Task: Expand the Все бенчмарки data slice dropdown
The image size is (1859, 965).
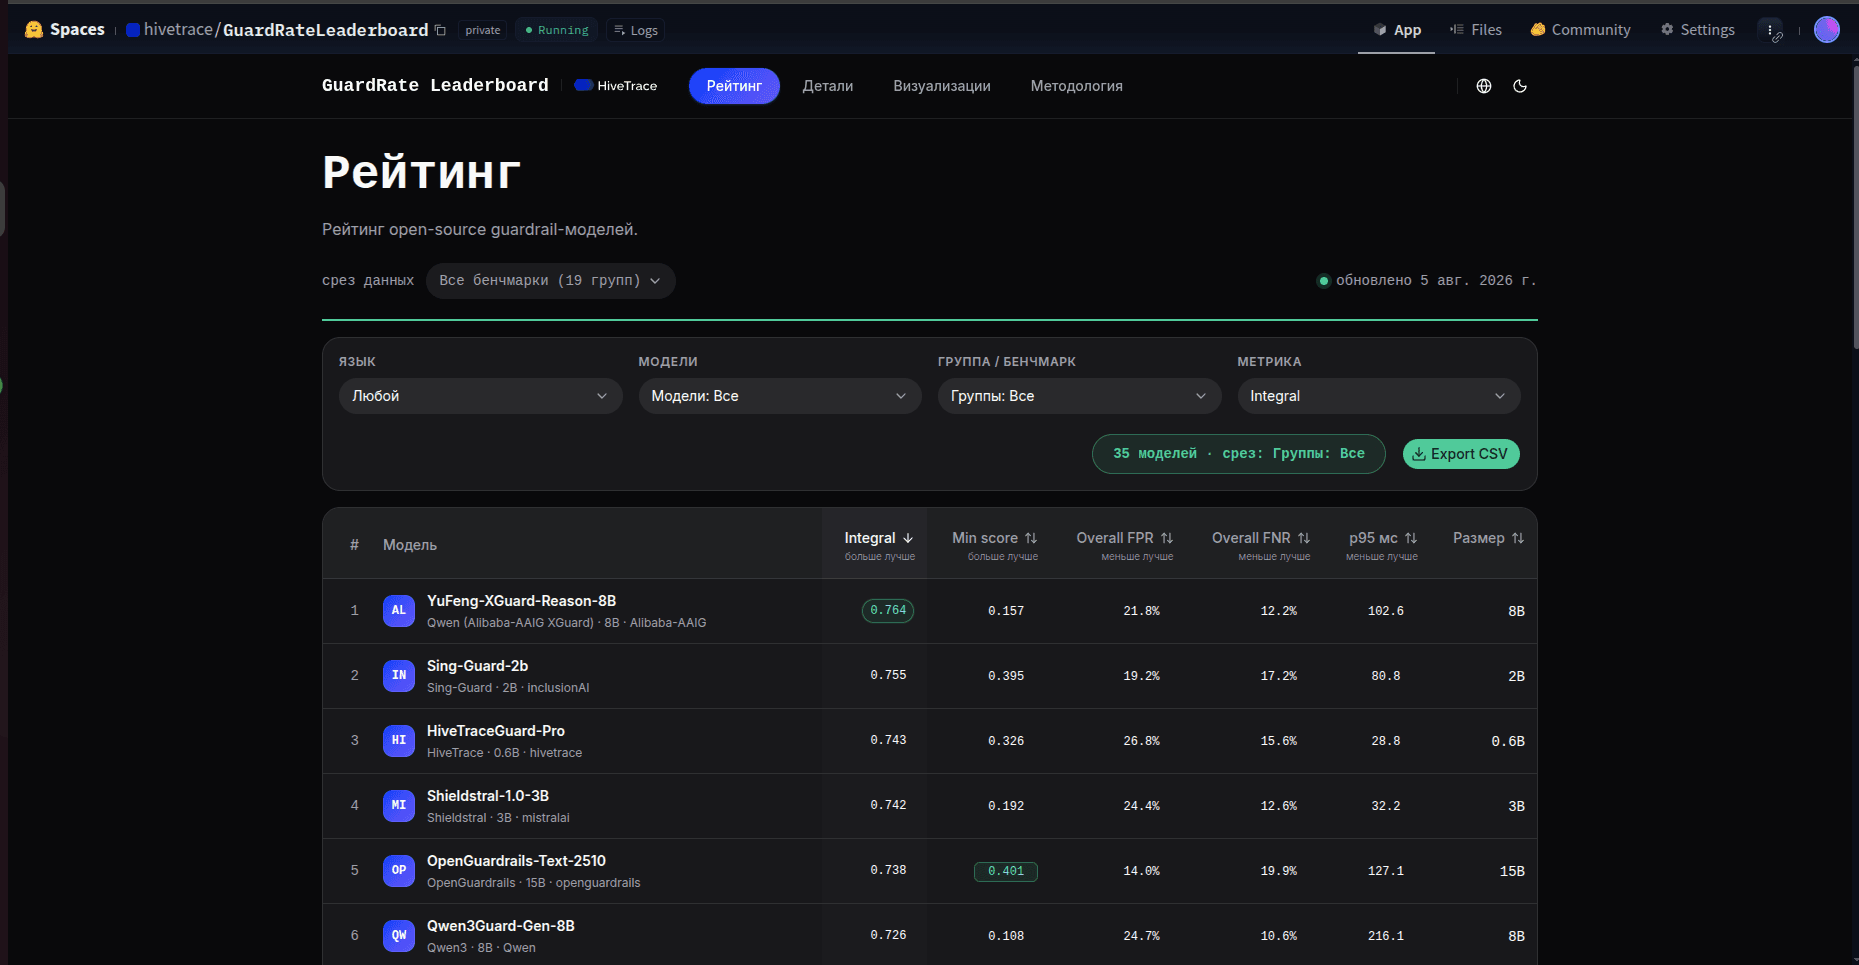Action: [x=550, y=281]
